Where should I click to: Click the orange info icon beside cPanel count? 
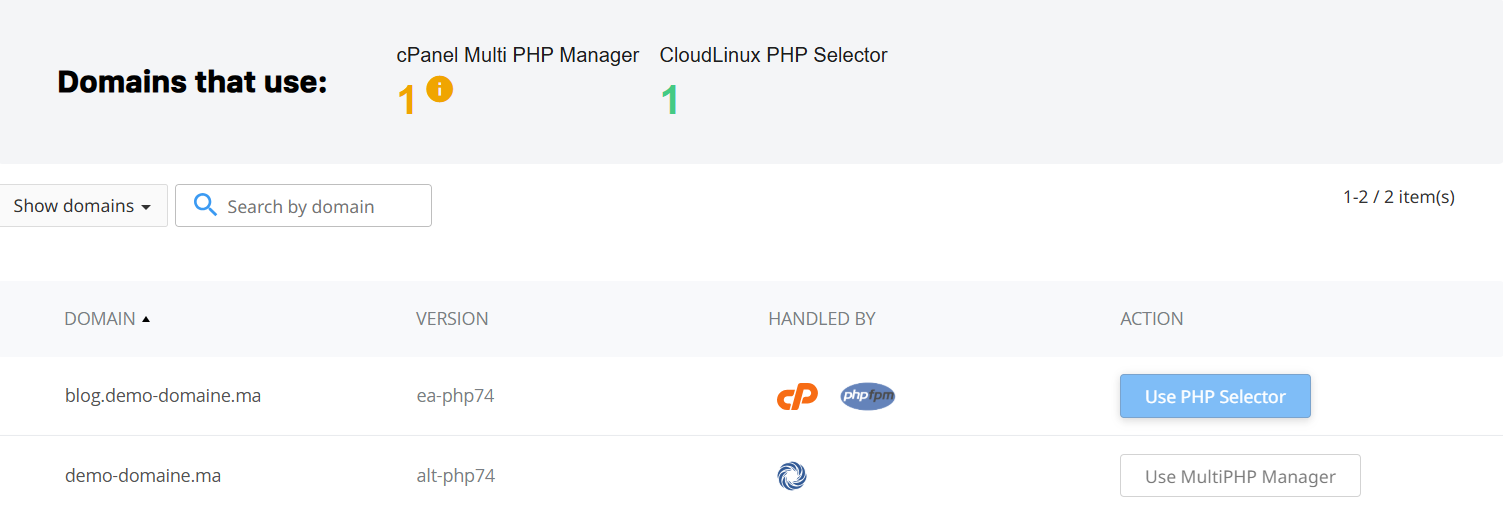(439, 89)
